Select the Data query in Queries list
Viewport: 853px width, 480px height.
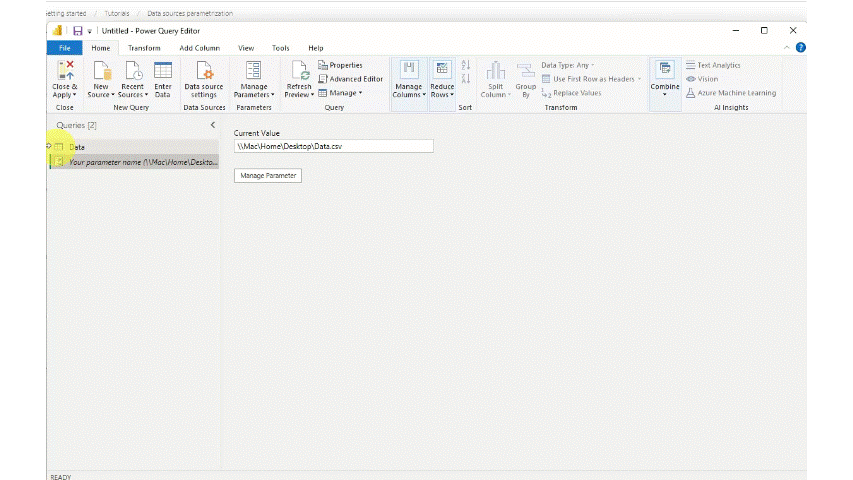77,147
